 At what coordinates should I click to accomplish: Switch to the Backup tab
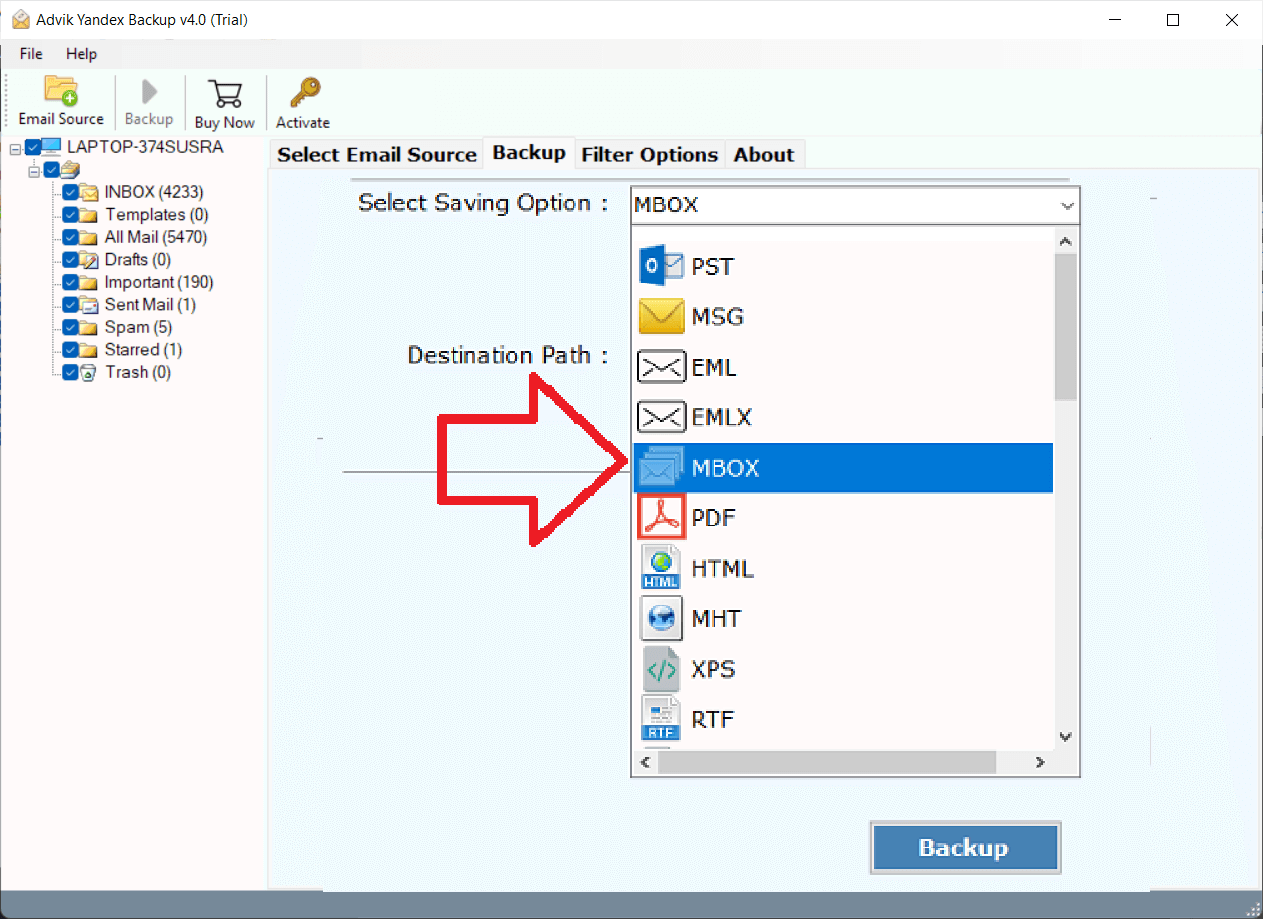[x=529, y=153]
